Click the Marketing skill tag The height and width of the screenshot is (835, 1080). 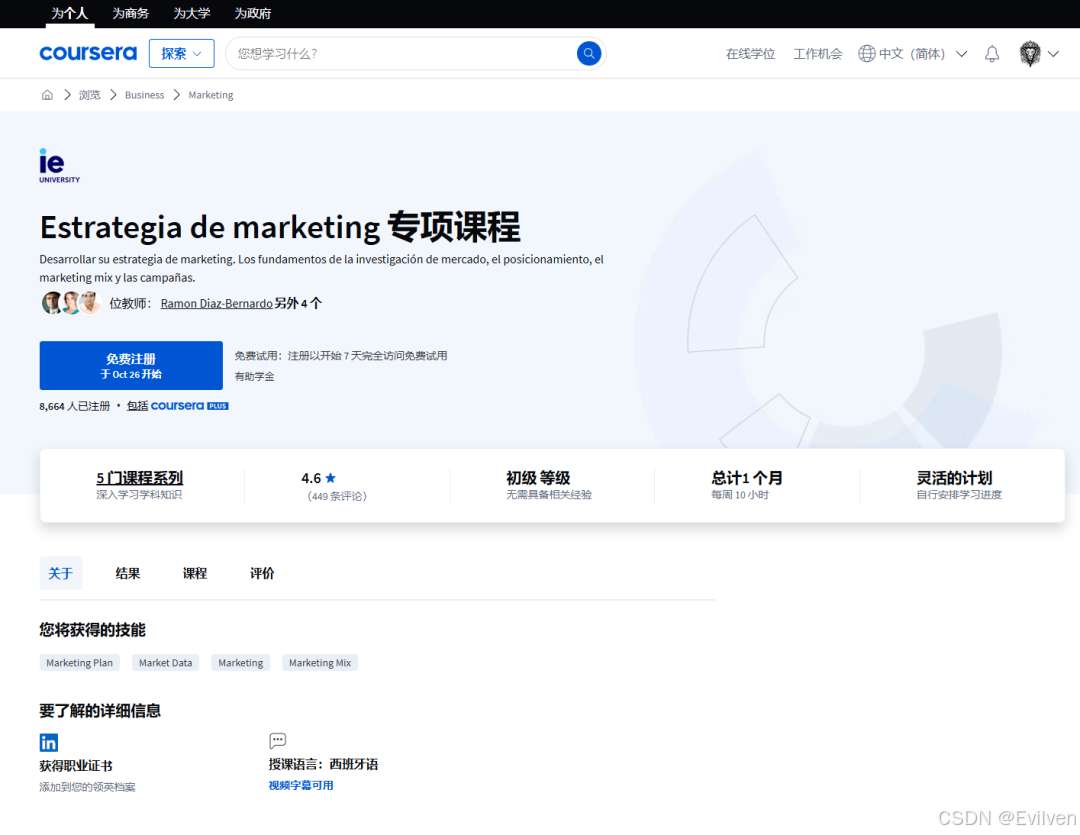(x=240, y=663)
